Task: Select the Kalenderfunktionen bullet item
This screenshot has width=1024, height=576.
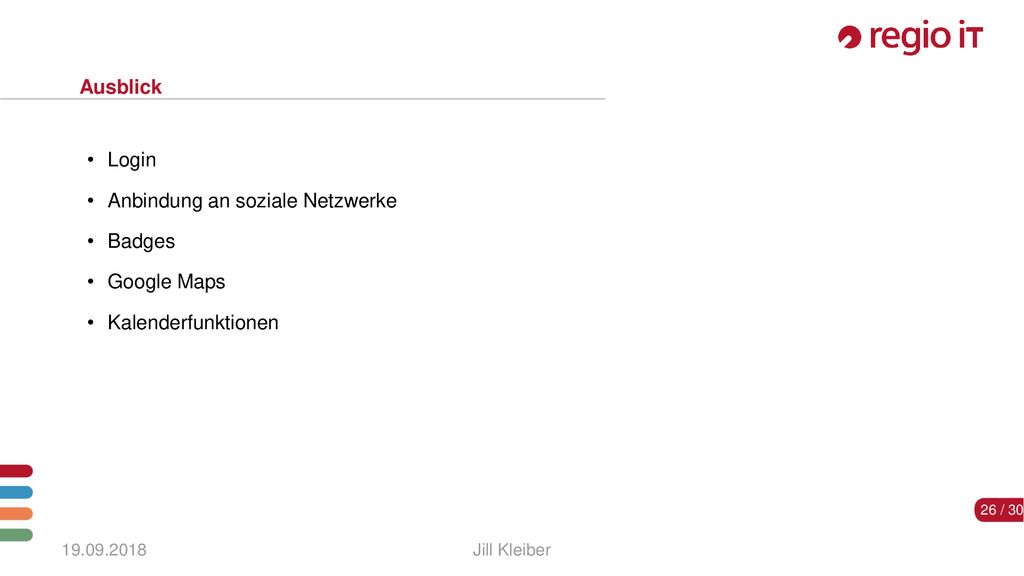Action: pyautogui.click(x=193, y=323)
